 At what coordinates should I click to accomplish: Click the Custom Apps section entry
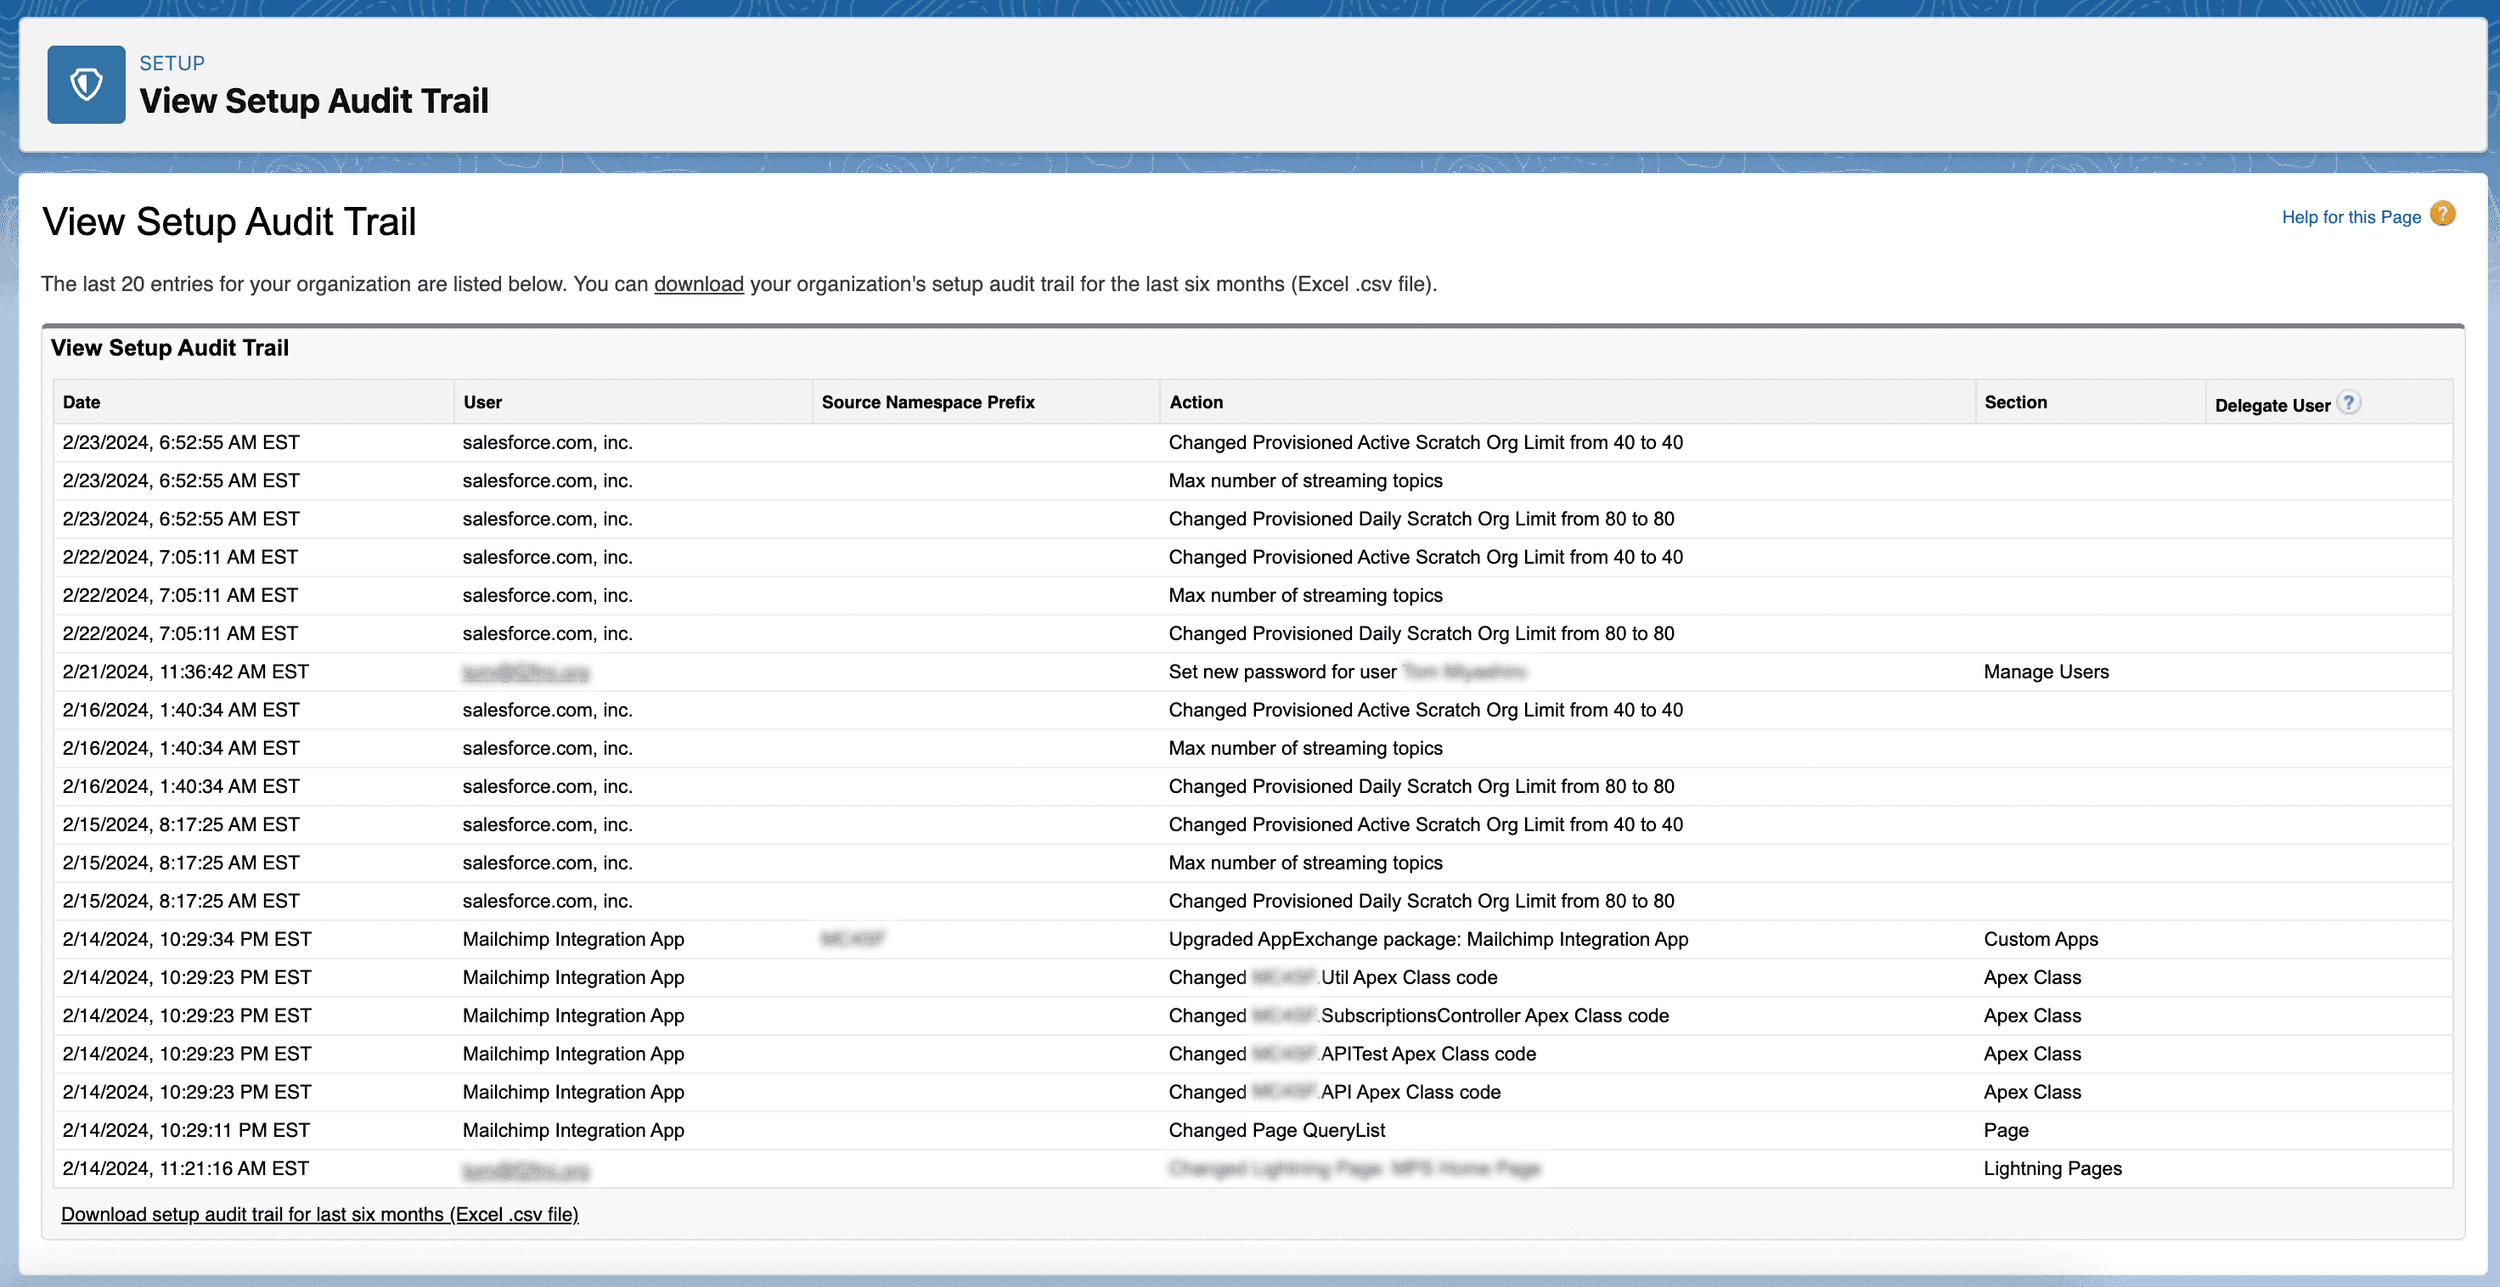[2041, 939]
